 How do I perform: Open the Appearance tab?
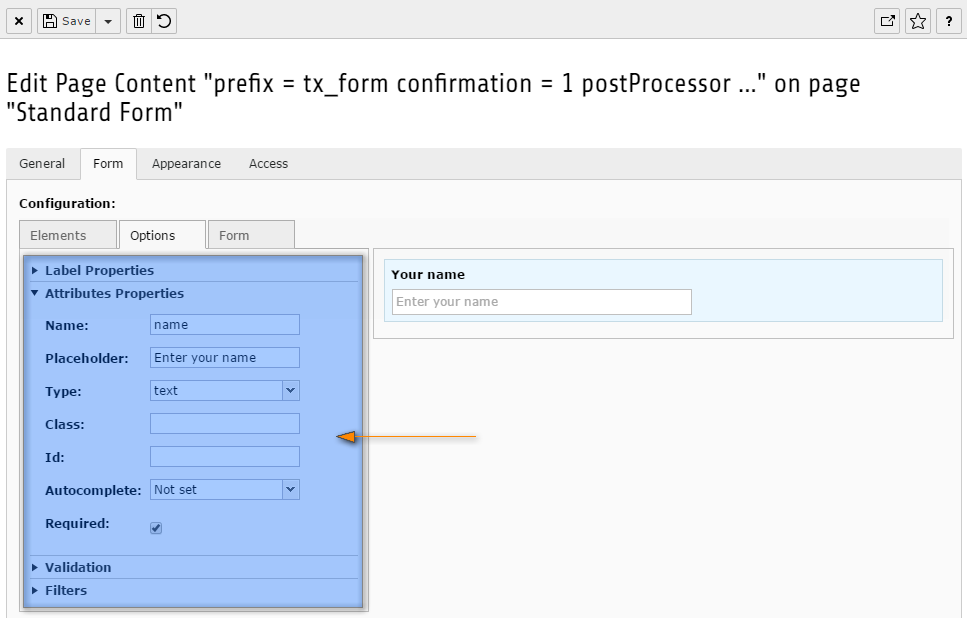[x=186, y=164]
